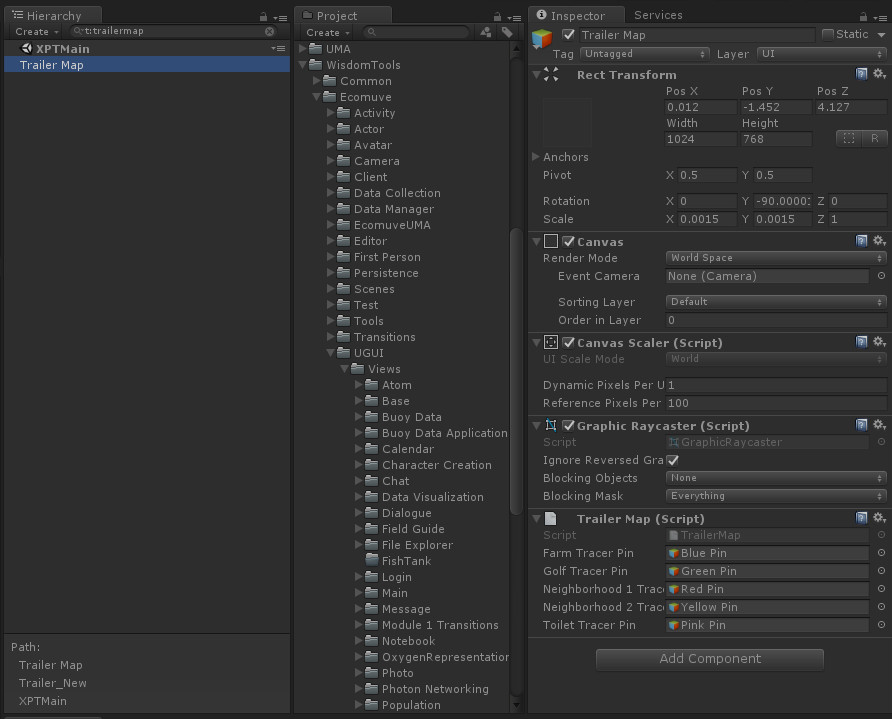
Task: Select the Character Creation folder
Action: pos(436,465)
